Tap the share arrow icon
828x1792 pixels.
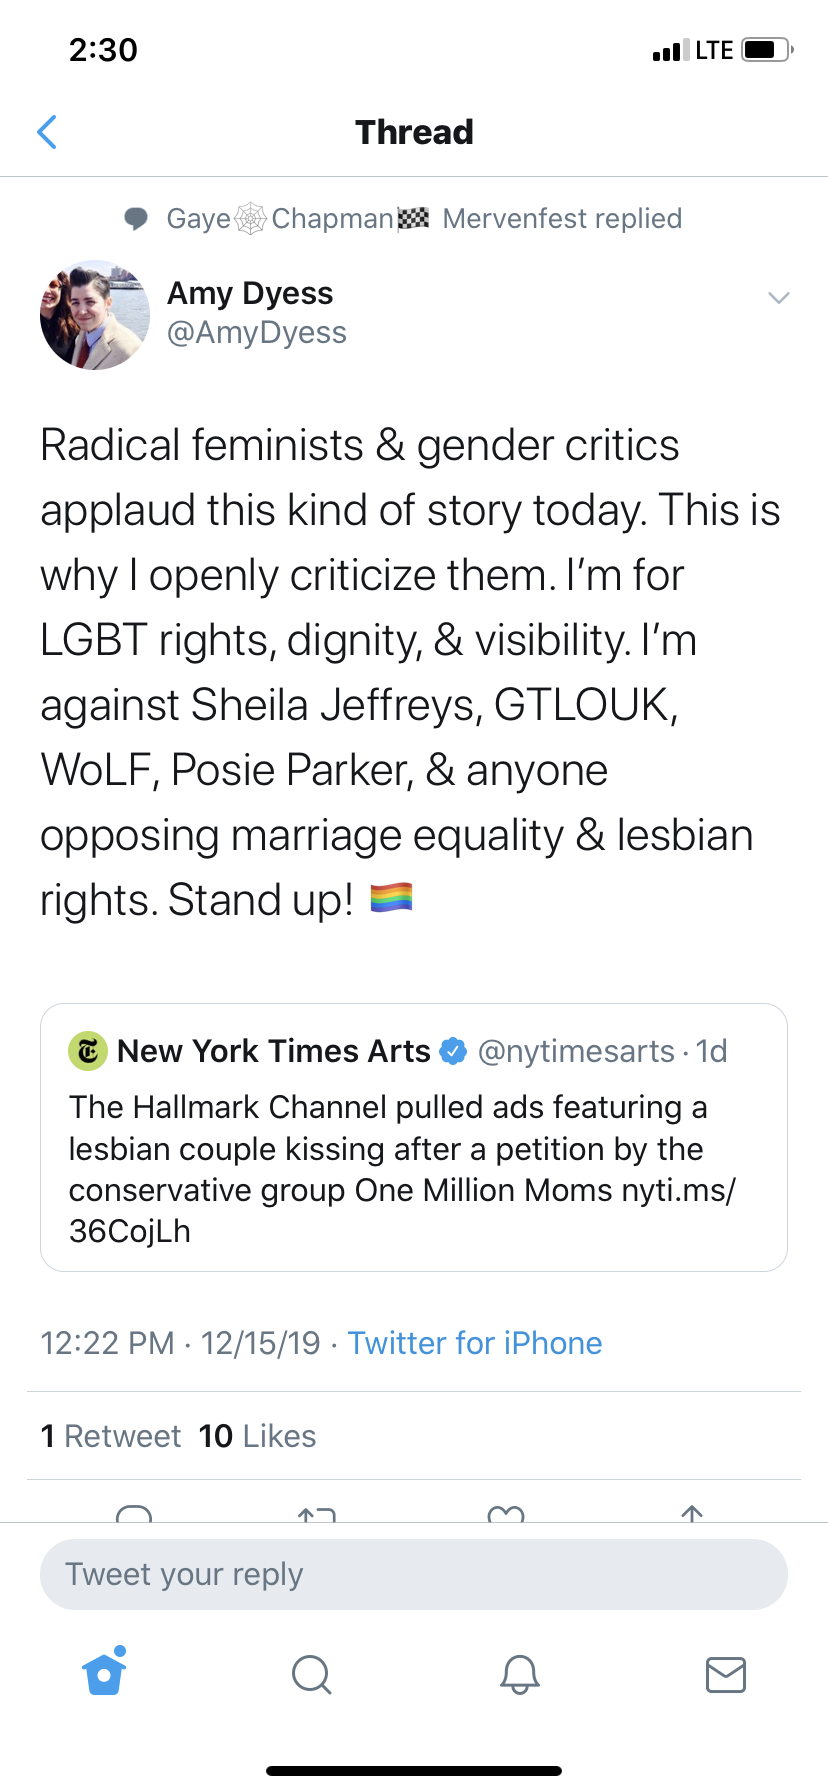(692, 1514)
